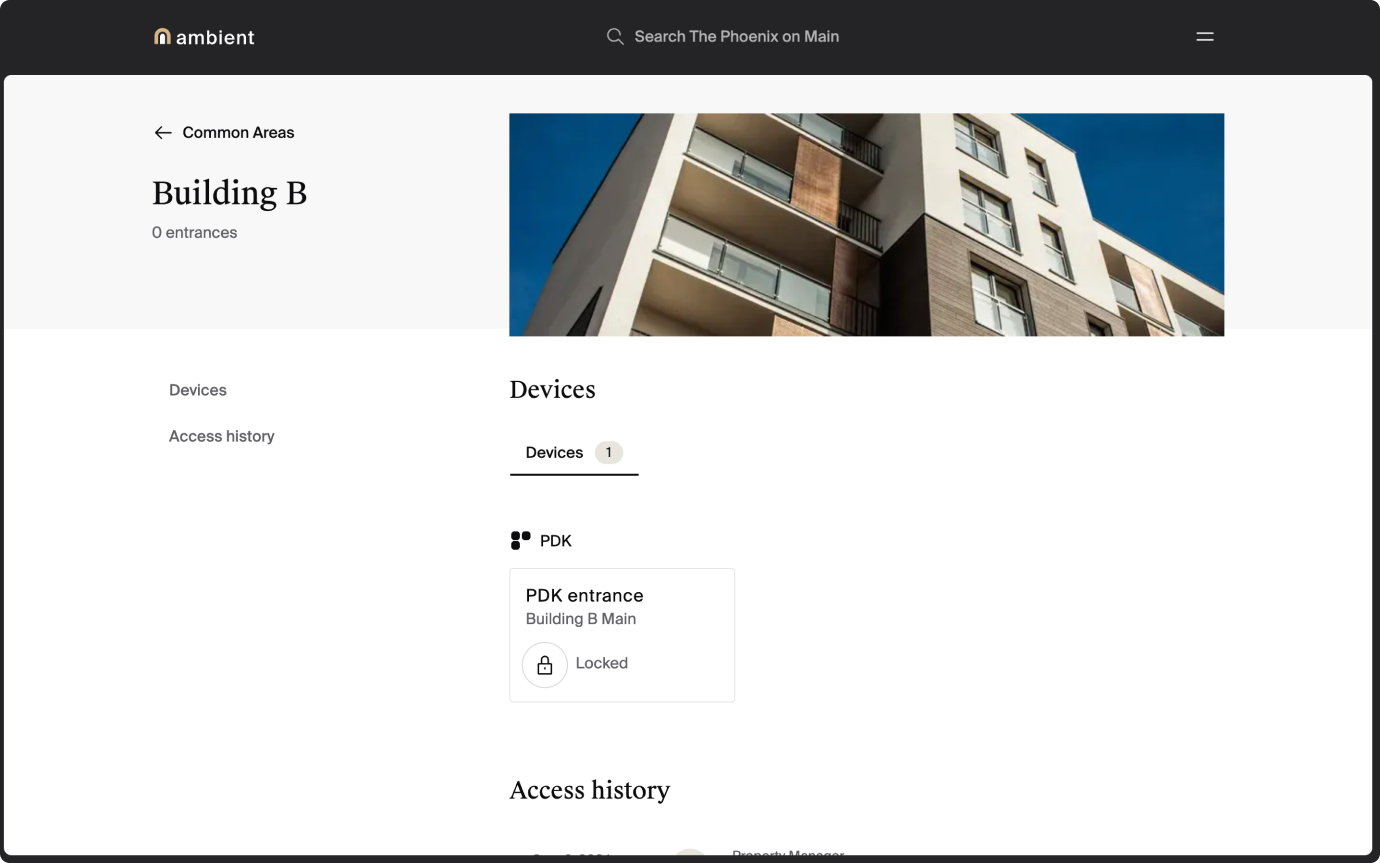Click the ambient arch logo icon
This screenshot has height=863, width=1380.
coord(162,37)
